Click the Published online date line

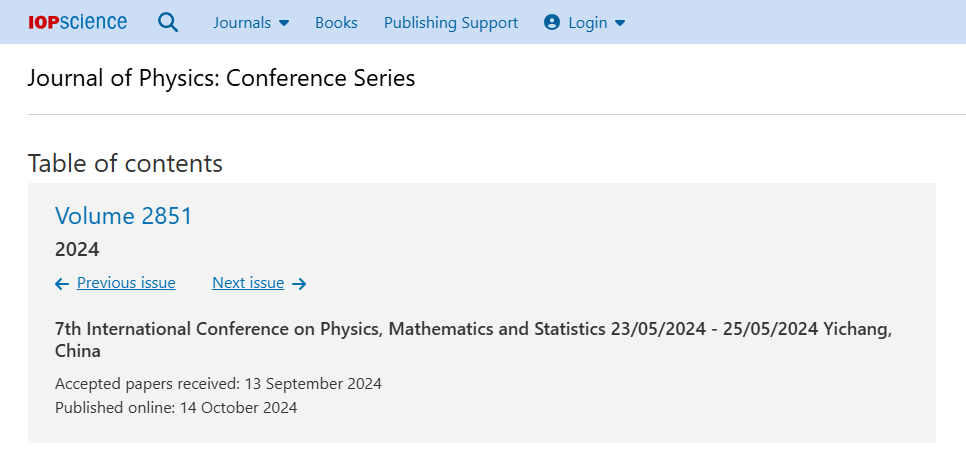point(176,407)
